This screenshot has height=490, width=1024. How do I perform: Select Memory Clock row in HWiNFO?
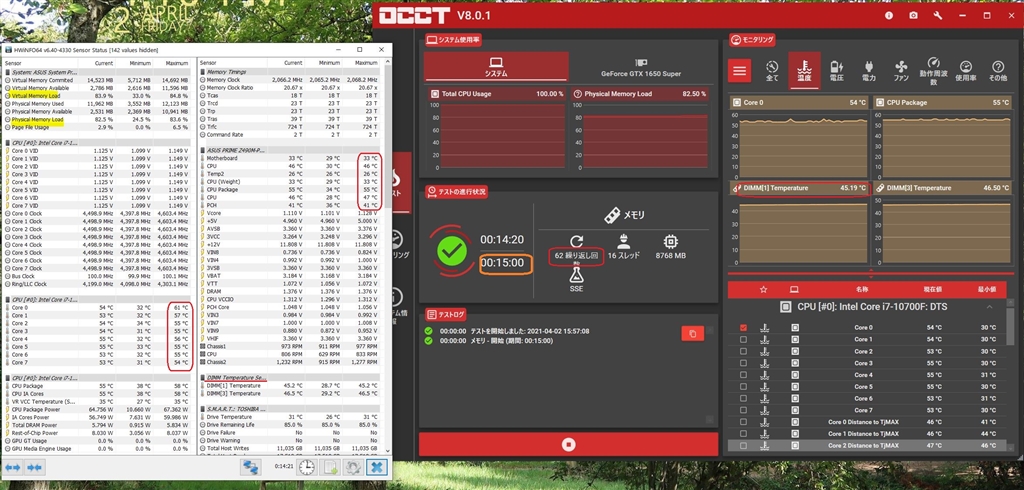(291, 79)
